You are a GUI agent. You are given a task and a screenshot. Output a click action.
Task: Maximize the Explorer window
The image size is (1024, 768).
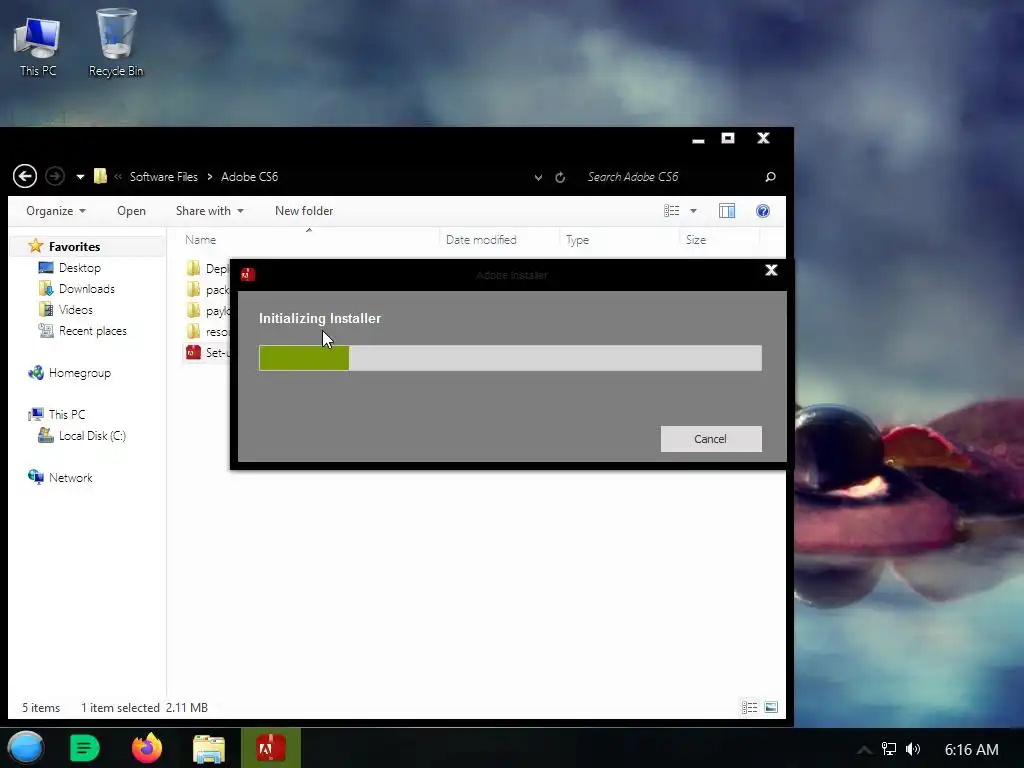728,138
